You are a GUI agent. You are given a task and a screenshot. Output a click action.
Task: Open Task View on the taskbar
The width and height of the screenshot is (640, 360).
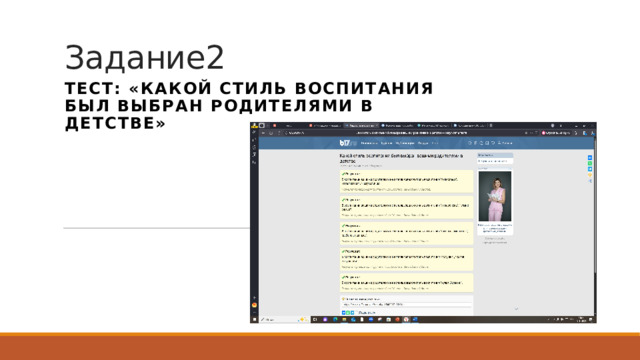[x=315, y=320]
